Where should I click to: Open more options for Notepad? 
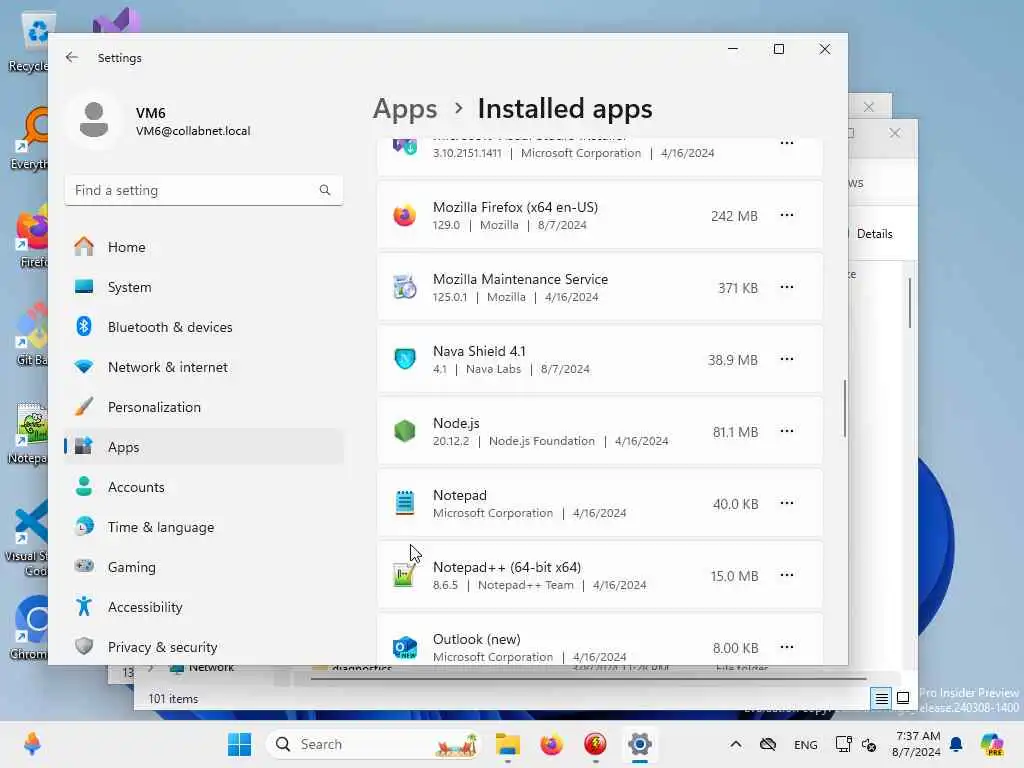click(787, 503)
